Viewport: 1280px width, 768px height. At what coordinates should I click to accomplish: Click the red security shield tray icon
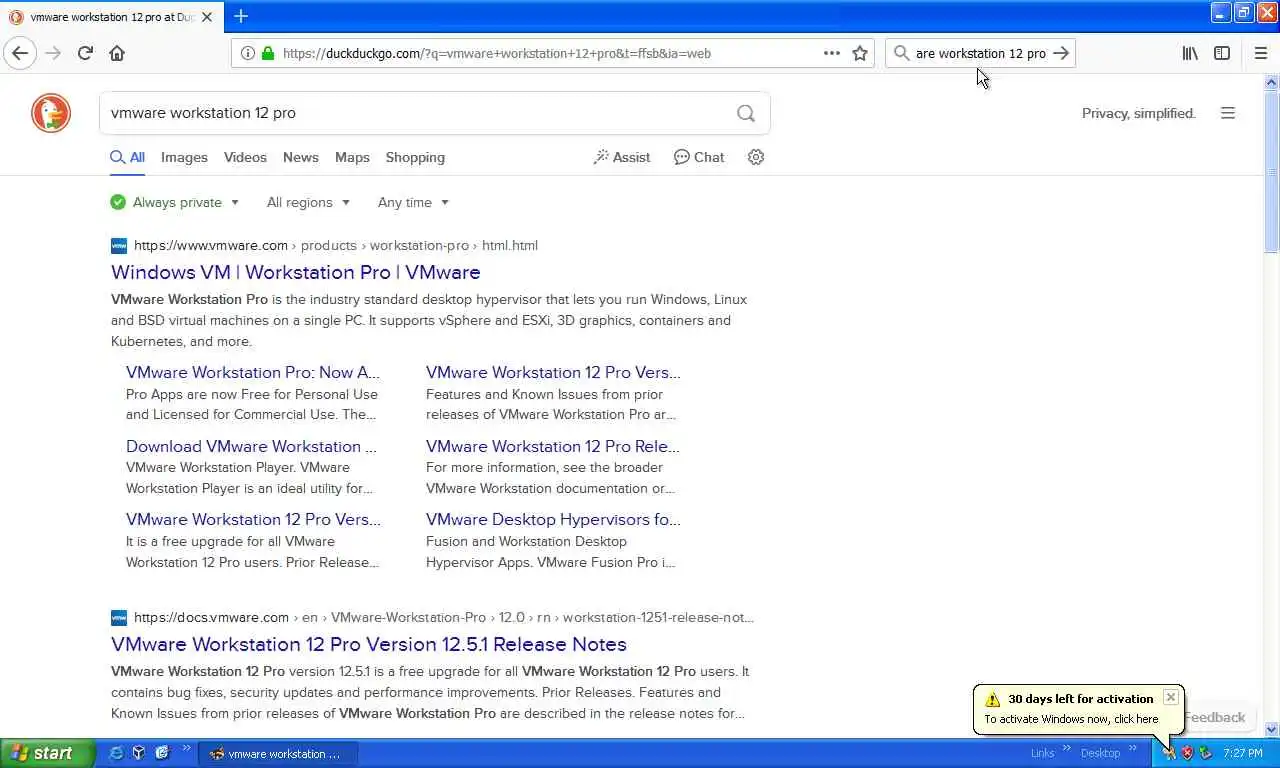click(1187, 753)
